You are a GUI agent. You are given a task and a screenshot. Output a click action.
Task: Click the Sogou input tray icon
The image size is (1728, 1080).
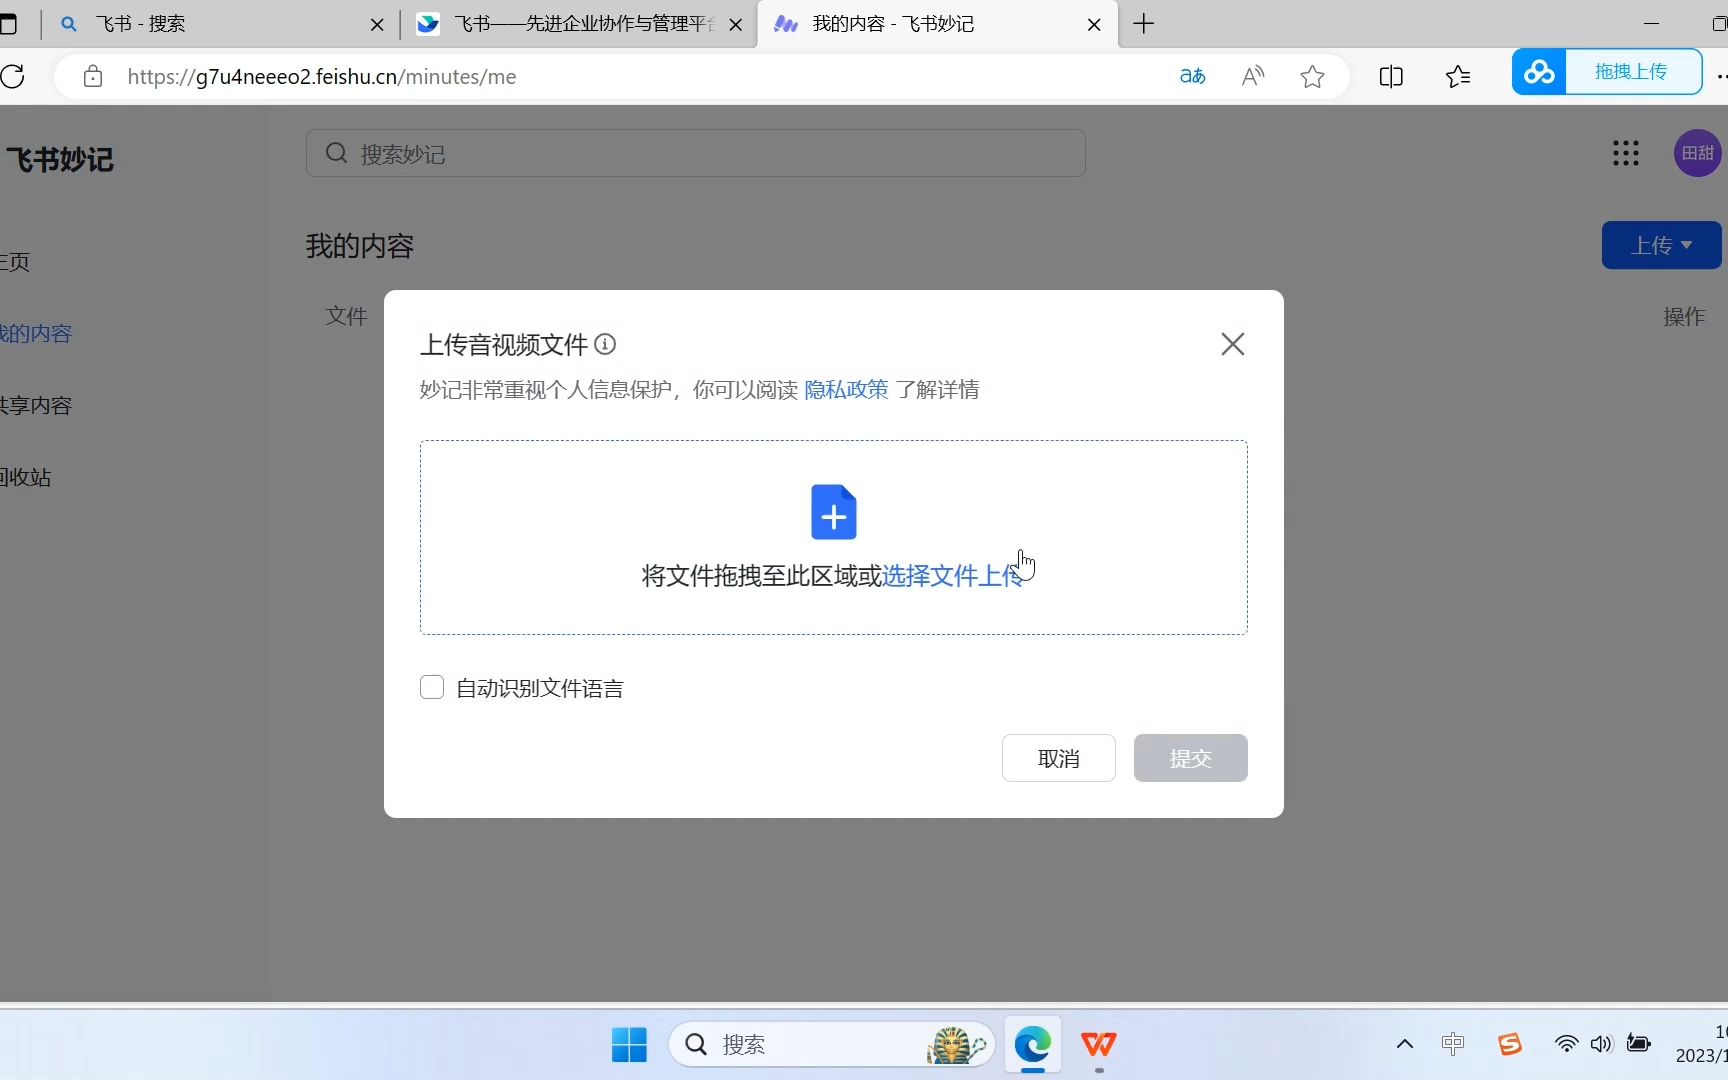[1509, 1044]
